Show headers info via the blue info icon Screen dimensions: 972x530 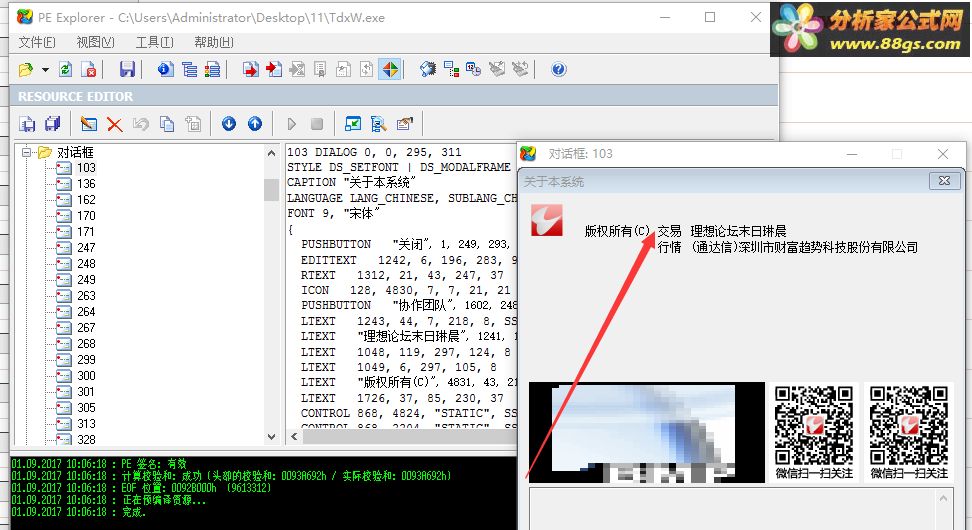(166, 69)
